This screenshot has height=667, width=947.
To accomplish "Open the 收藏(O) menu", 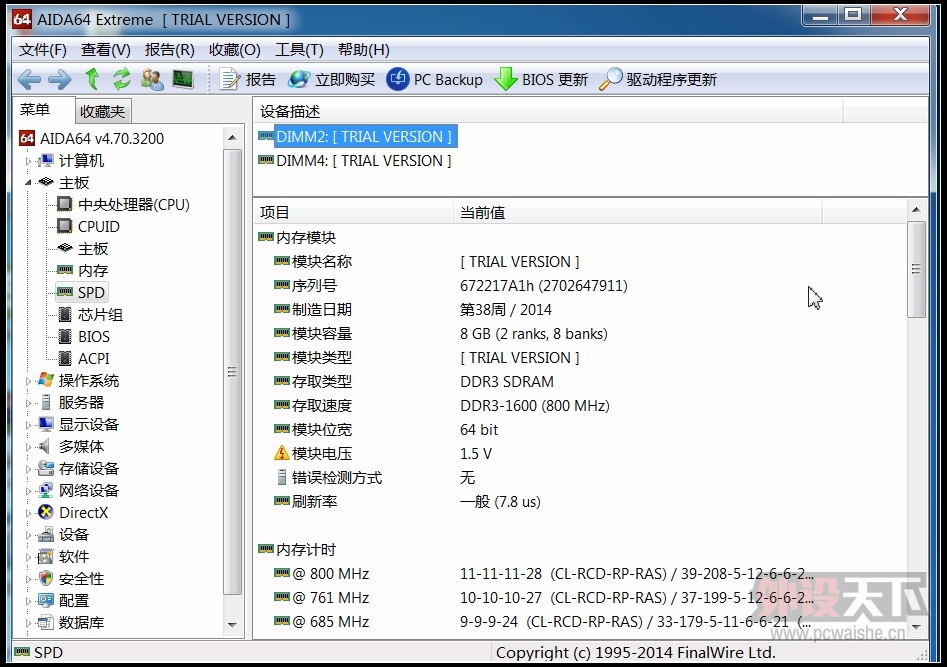I will 235,50.
